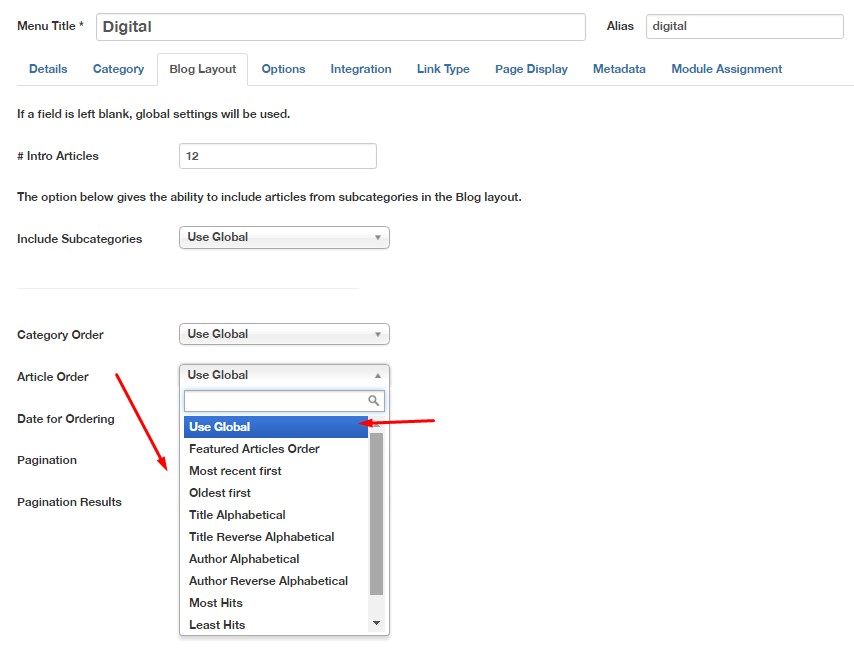Viewport: 854px width, 654px height.
Task: Choose Most recent first option
Action: click(x=276, y=471)
